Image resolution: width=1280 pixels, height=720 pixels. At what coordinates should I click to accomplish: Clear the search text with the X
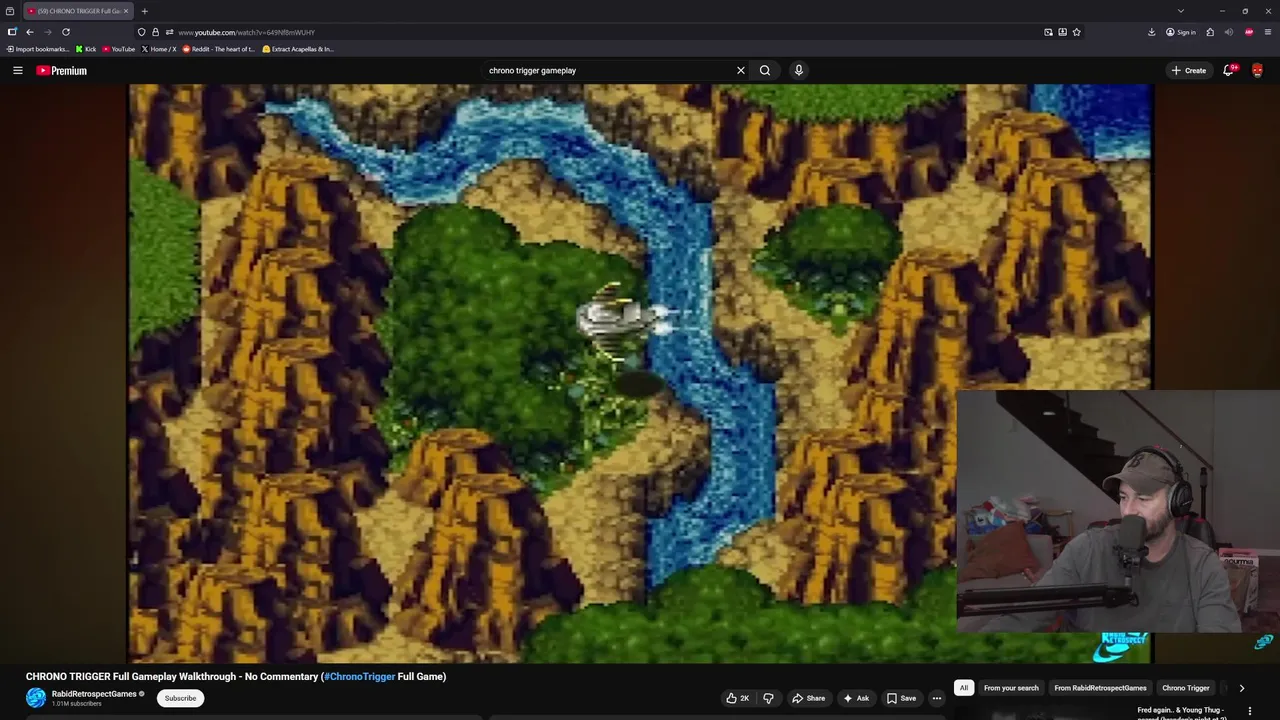[741, 70]
